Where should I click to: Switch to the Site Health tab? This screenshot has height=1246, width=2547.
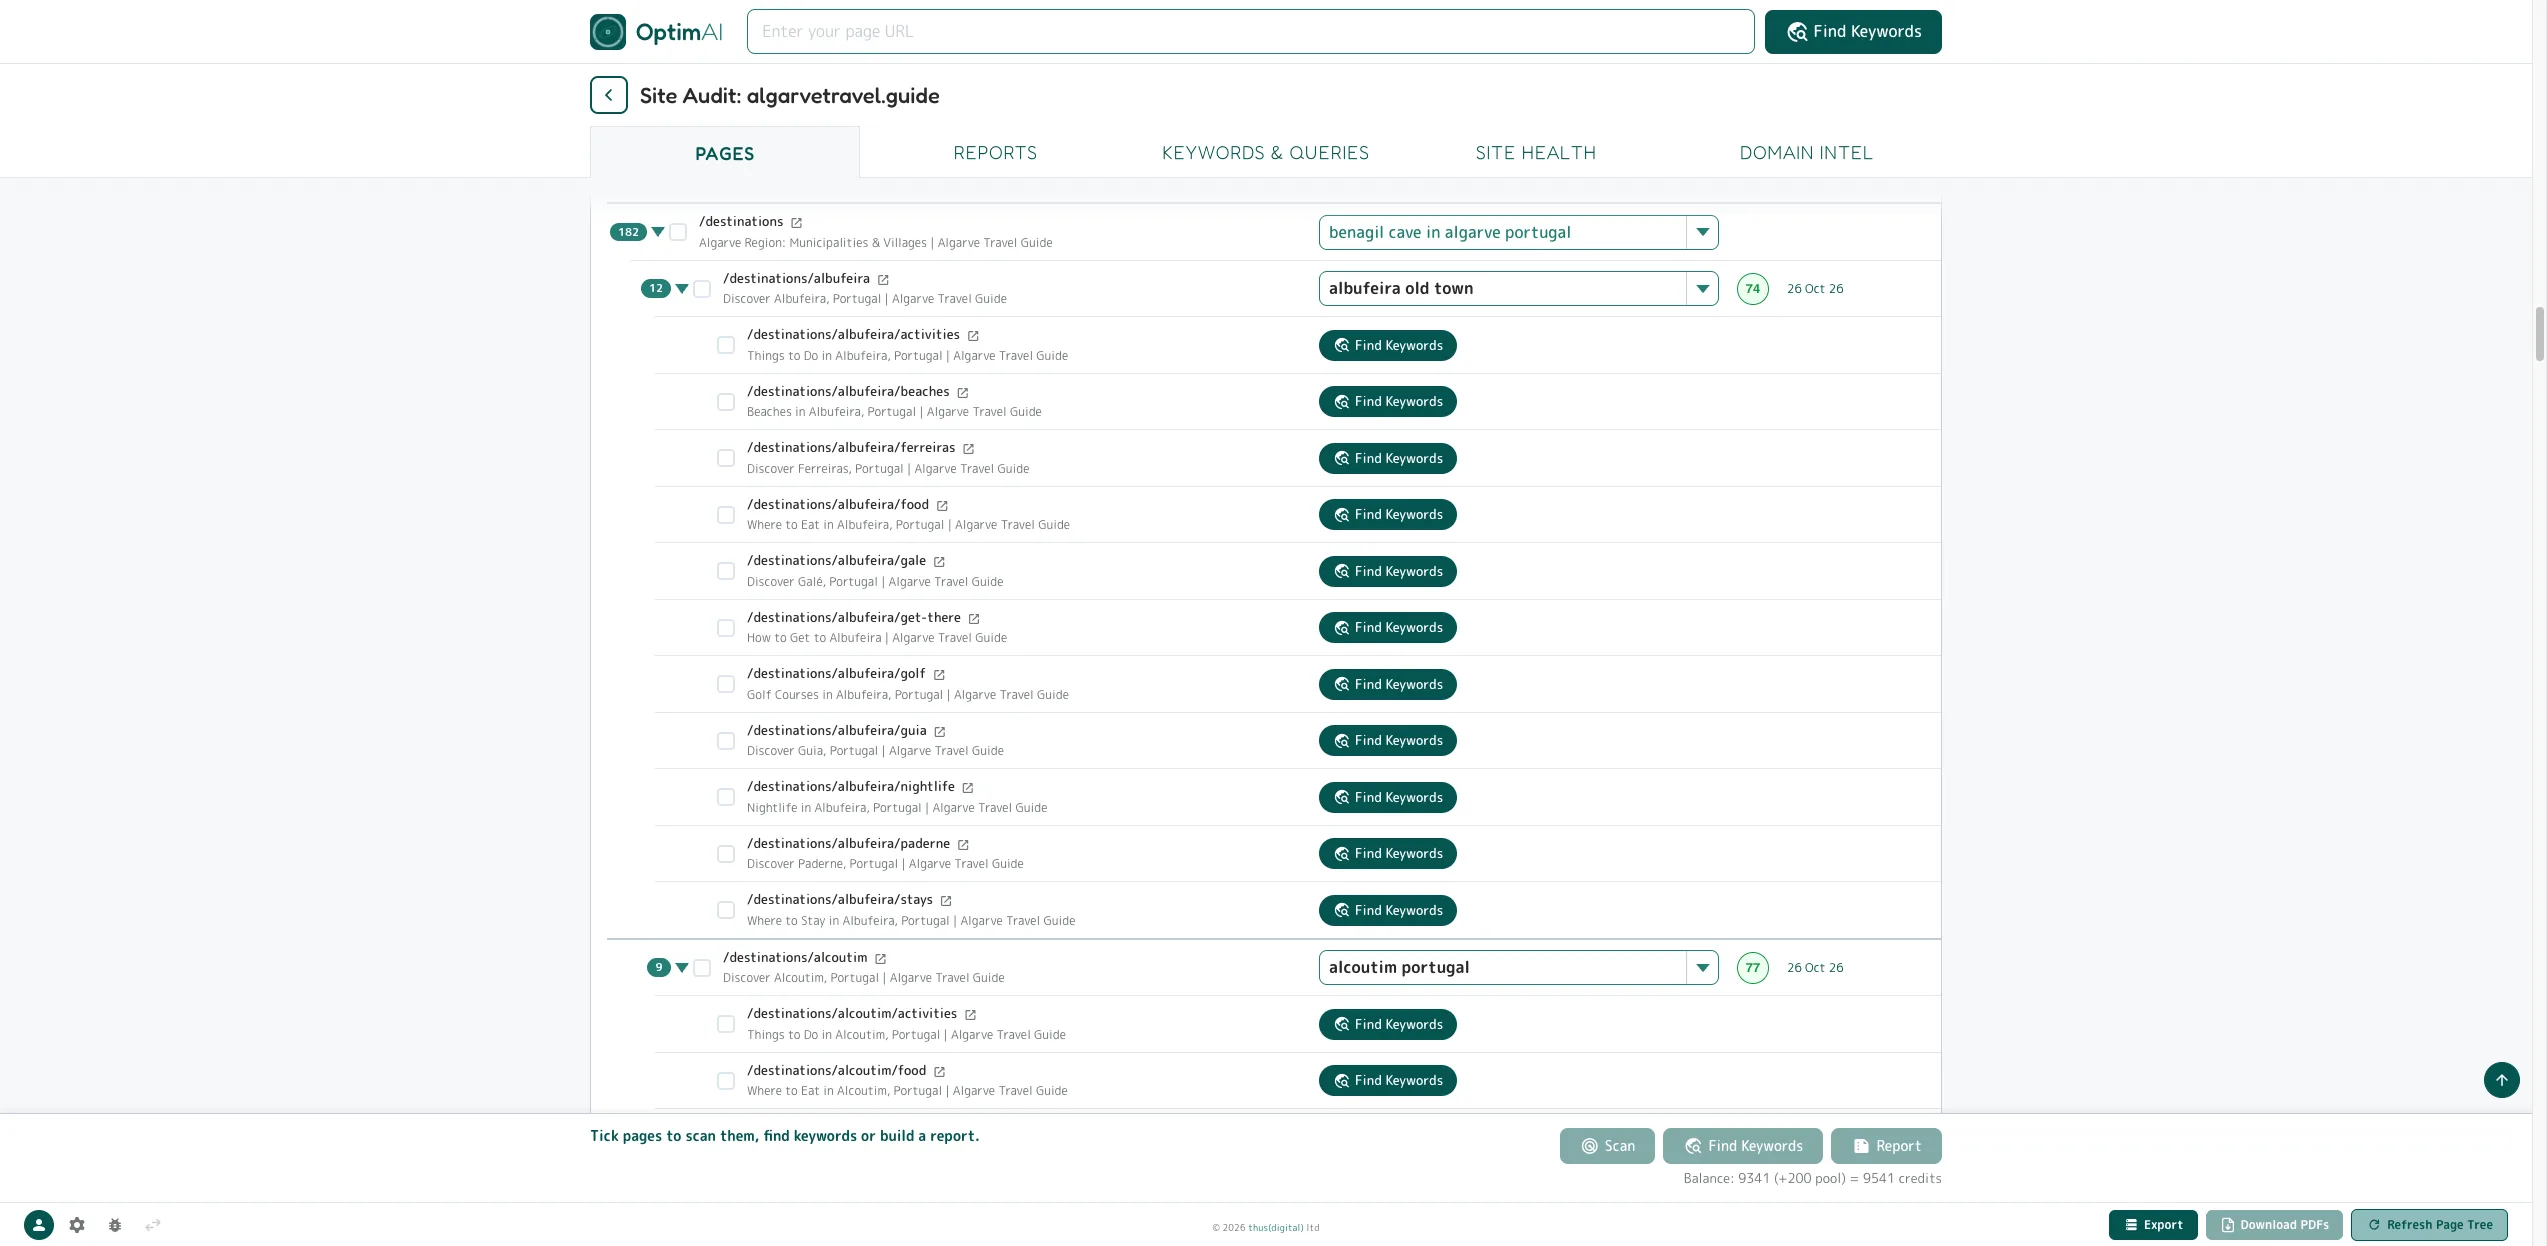[x=1535, y=153]
